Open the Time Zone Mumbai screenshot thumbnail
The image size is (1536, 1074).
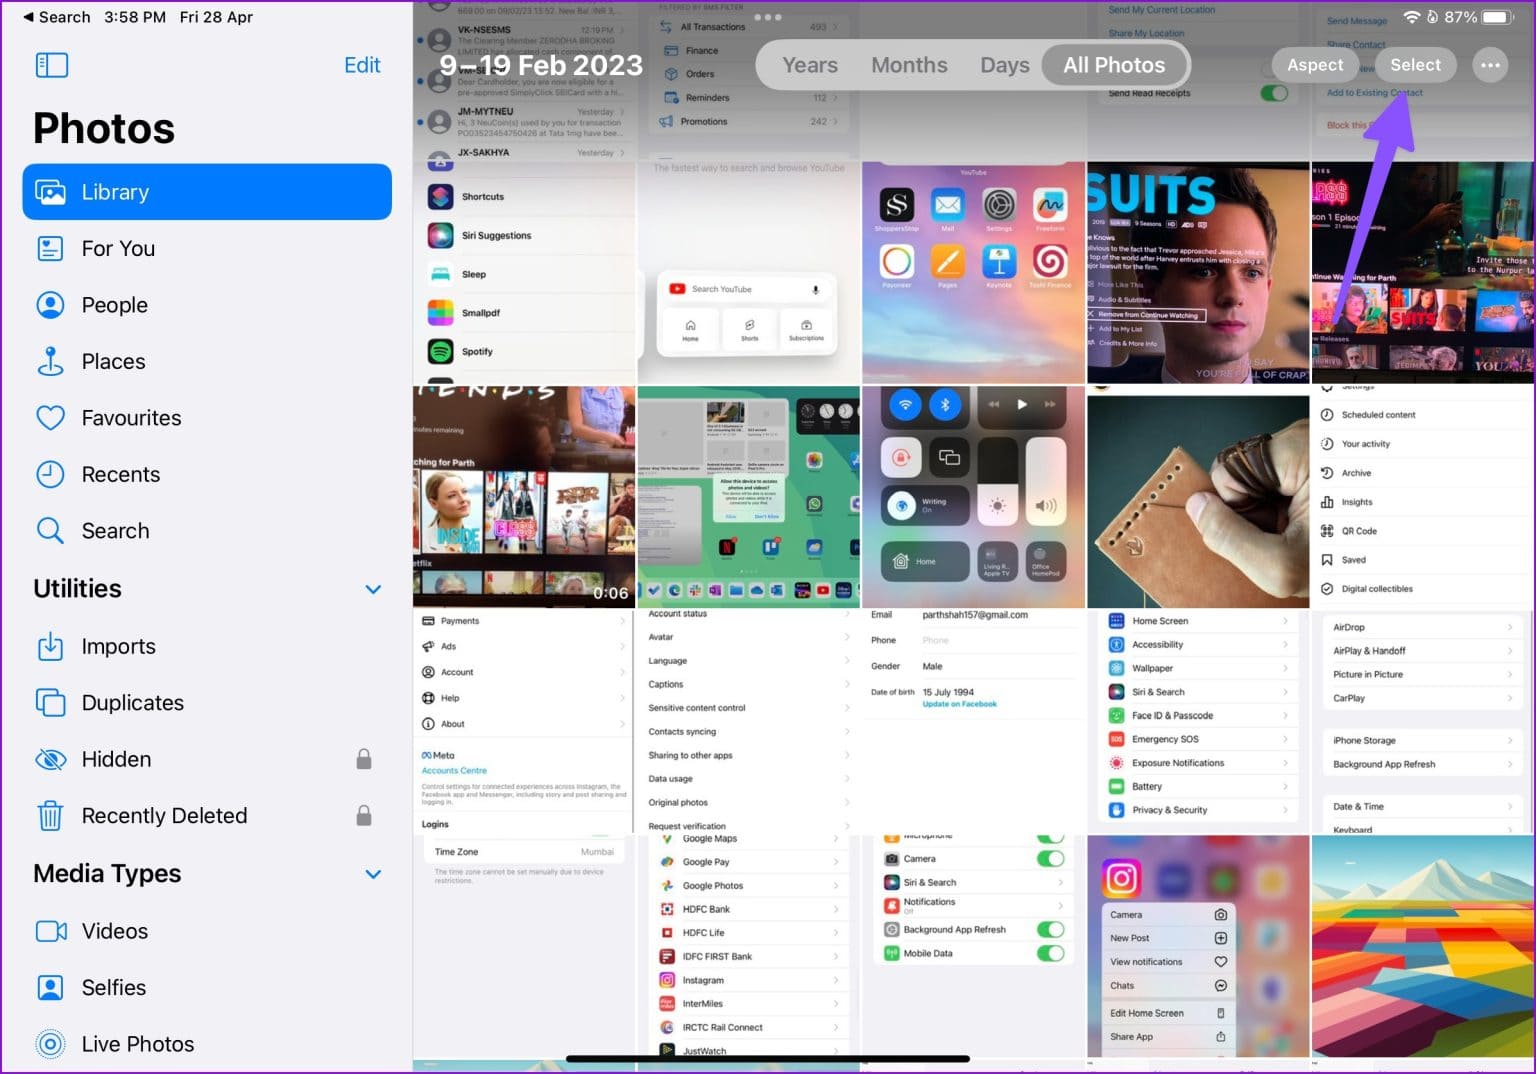tap(524, 946)
